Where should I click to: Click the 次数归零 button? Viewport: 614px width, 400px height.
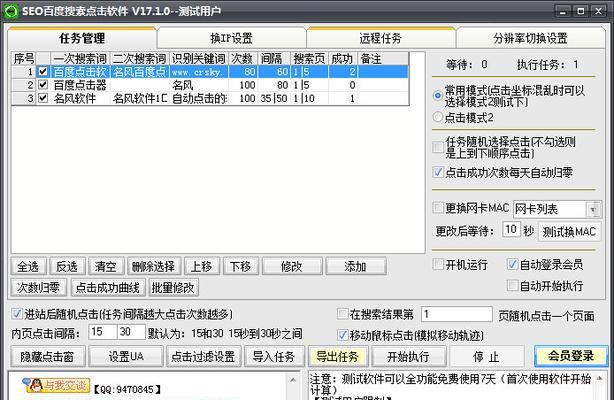38,288
